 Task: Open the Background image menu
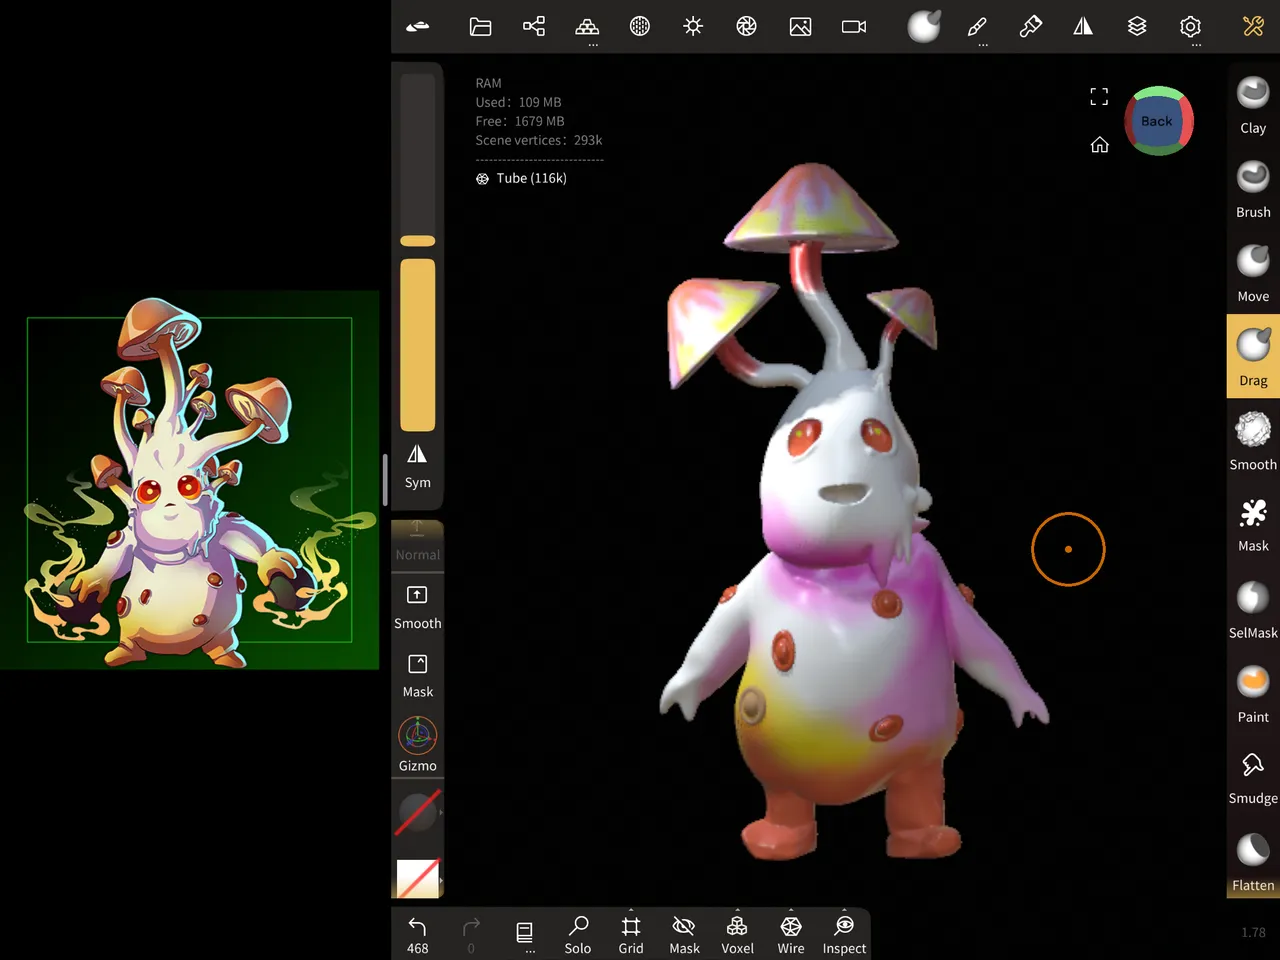coord(800,27)
